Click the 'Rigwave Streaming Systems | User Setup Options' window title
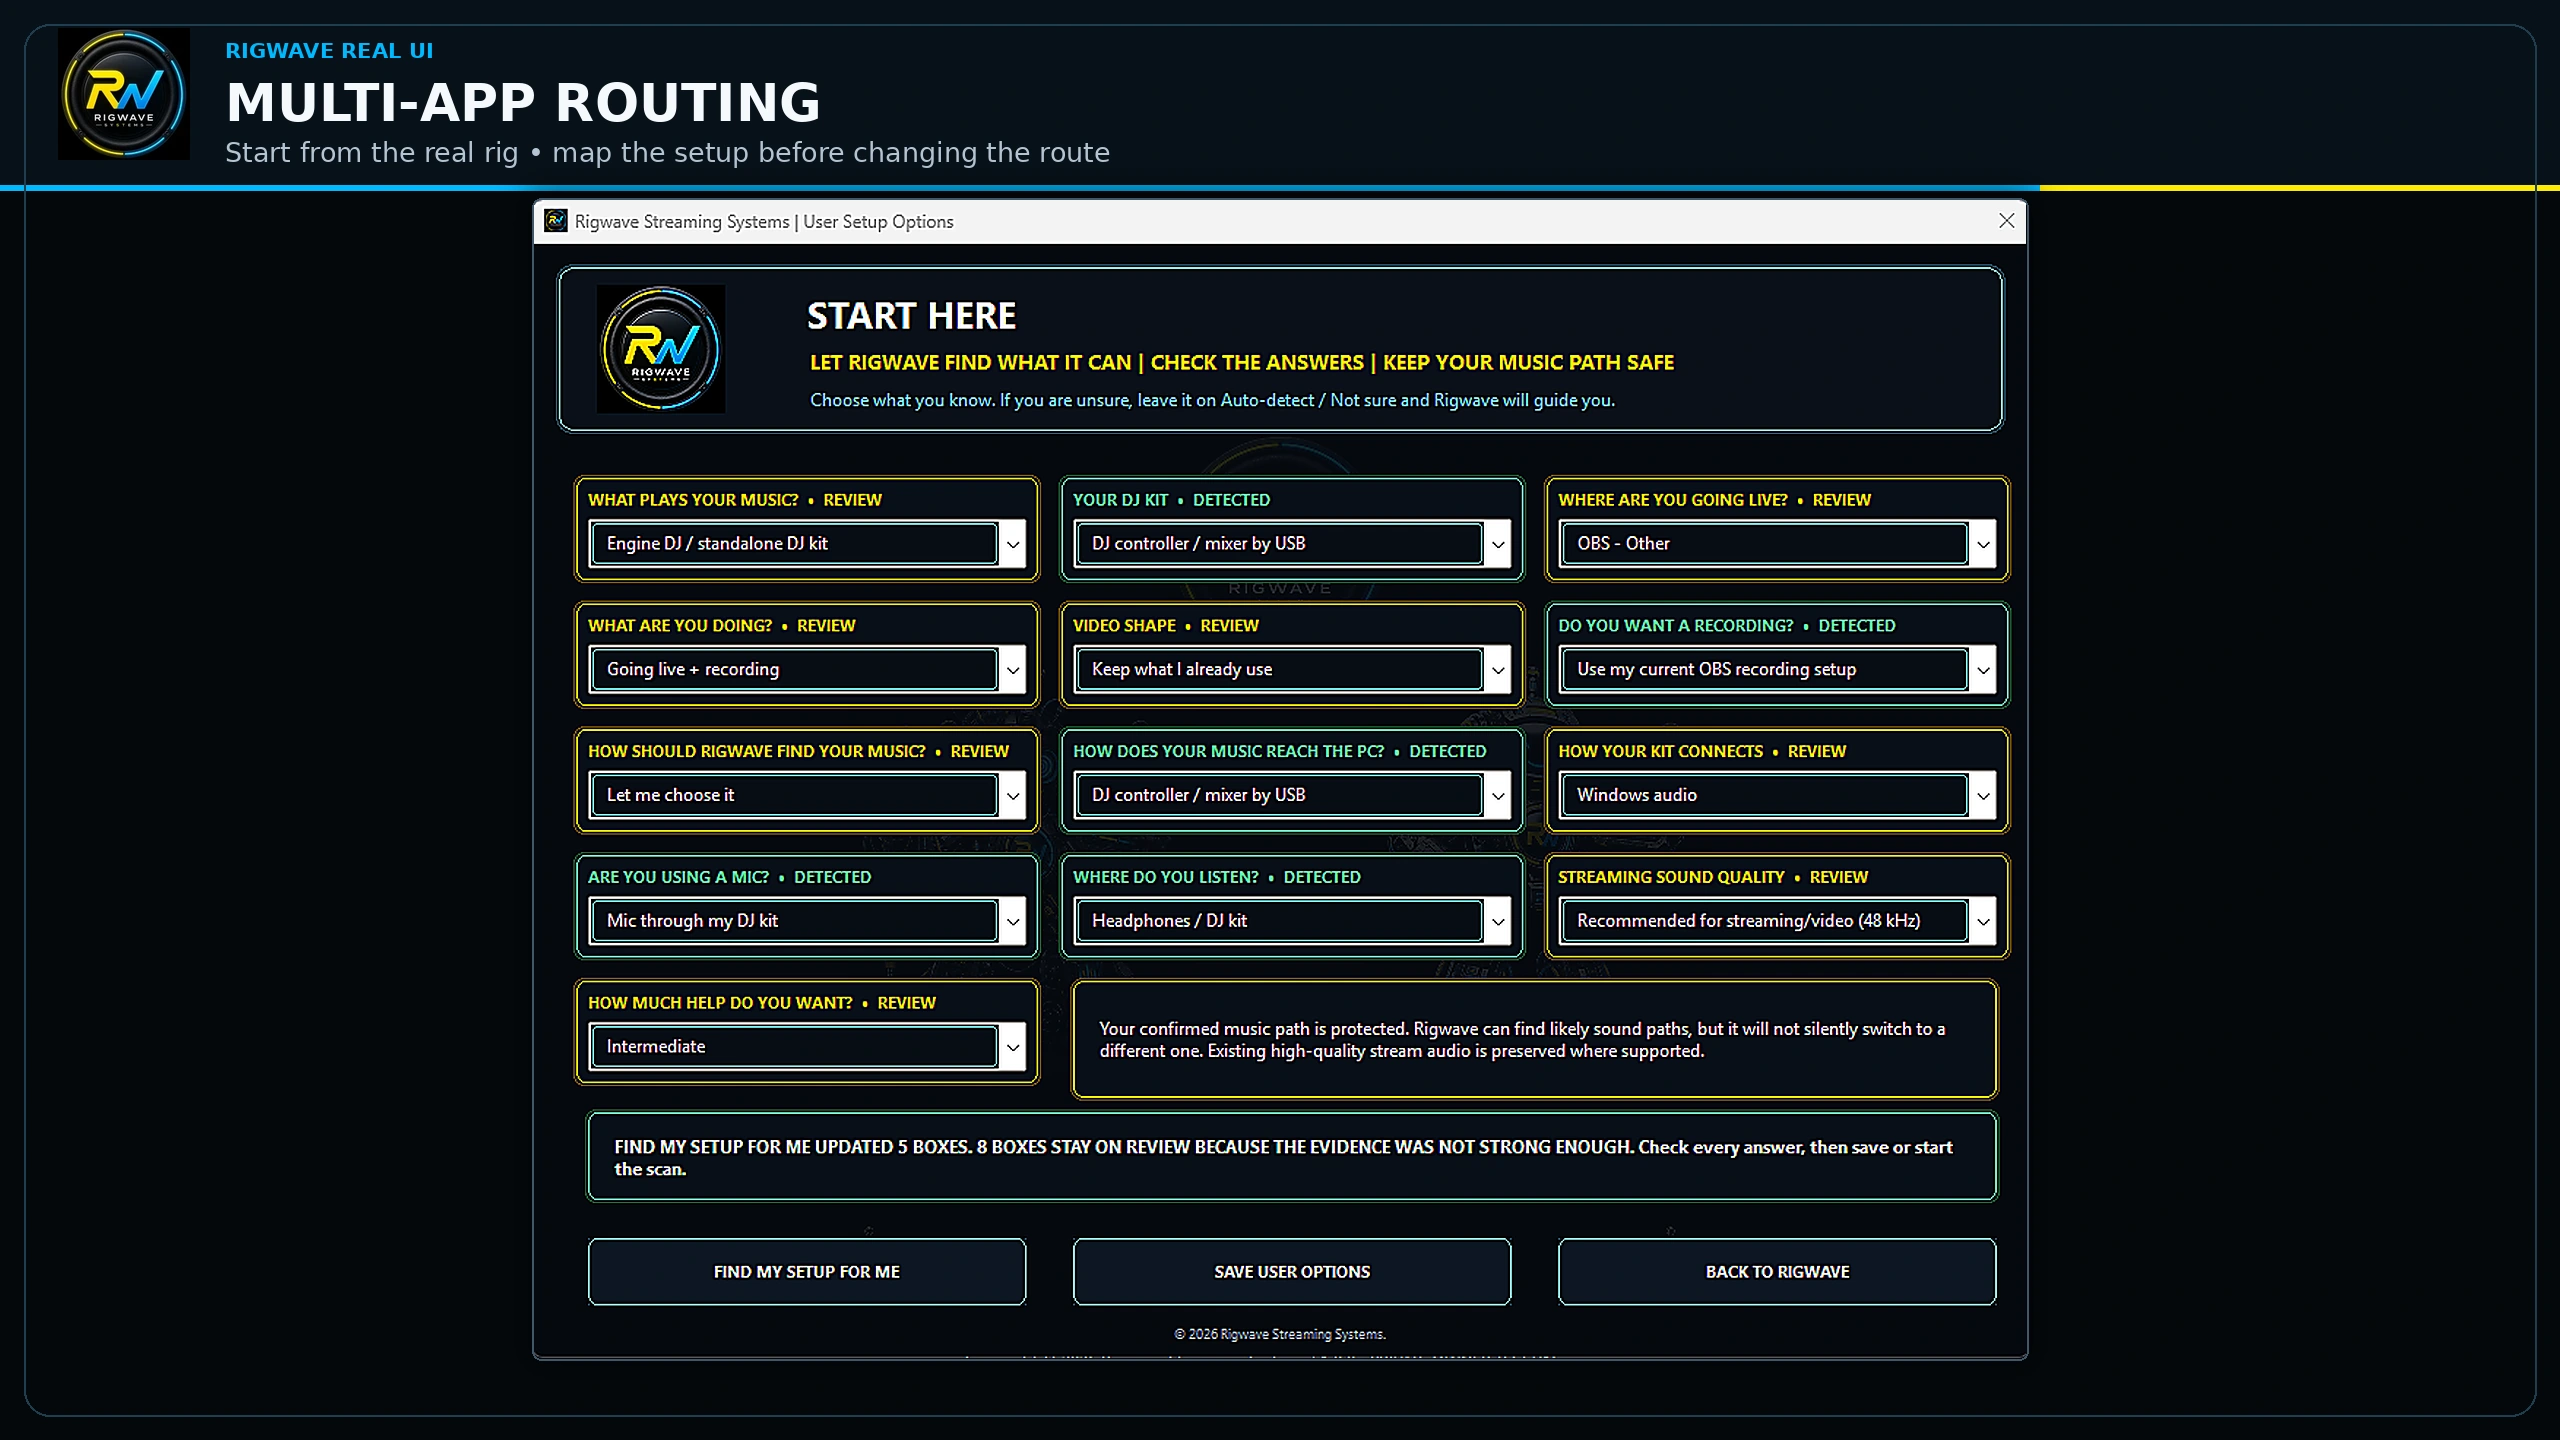 click(764, 222)
